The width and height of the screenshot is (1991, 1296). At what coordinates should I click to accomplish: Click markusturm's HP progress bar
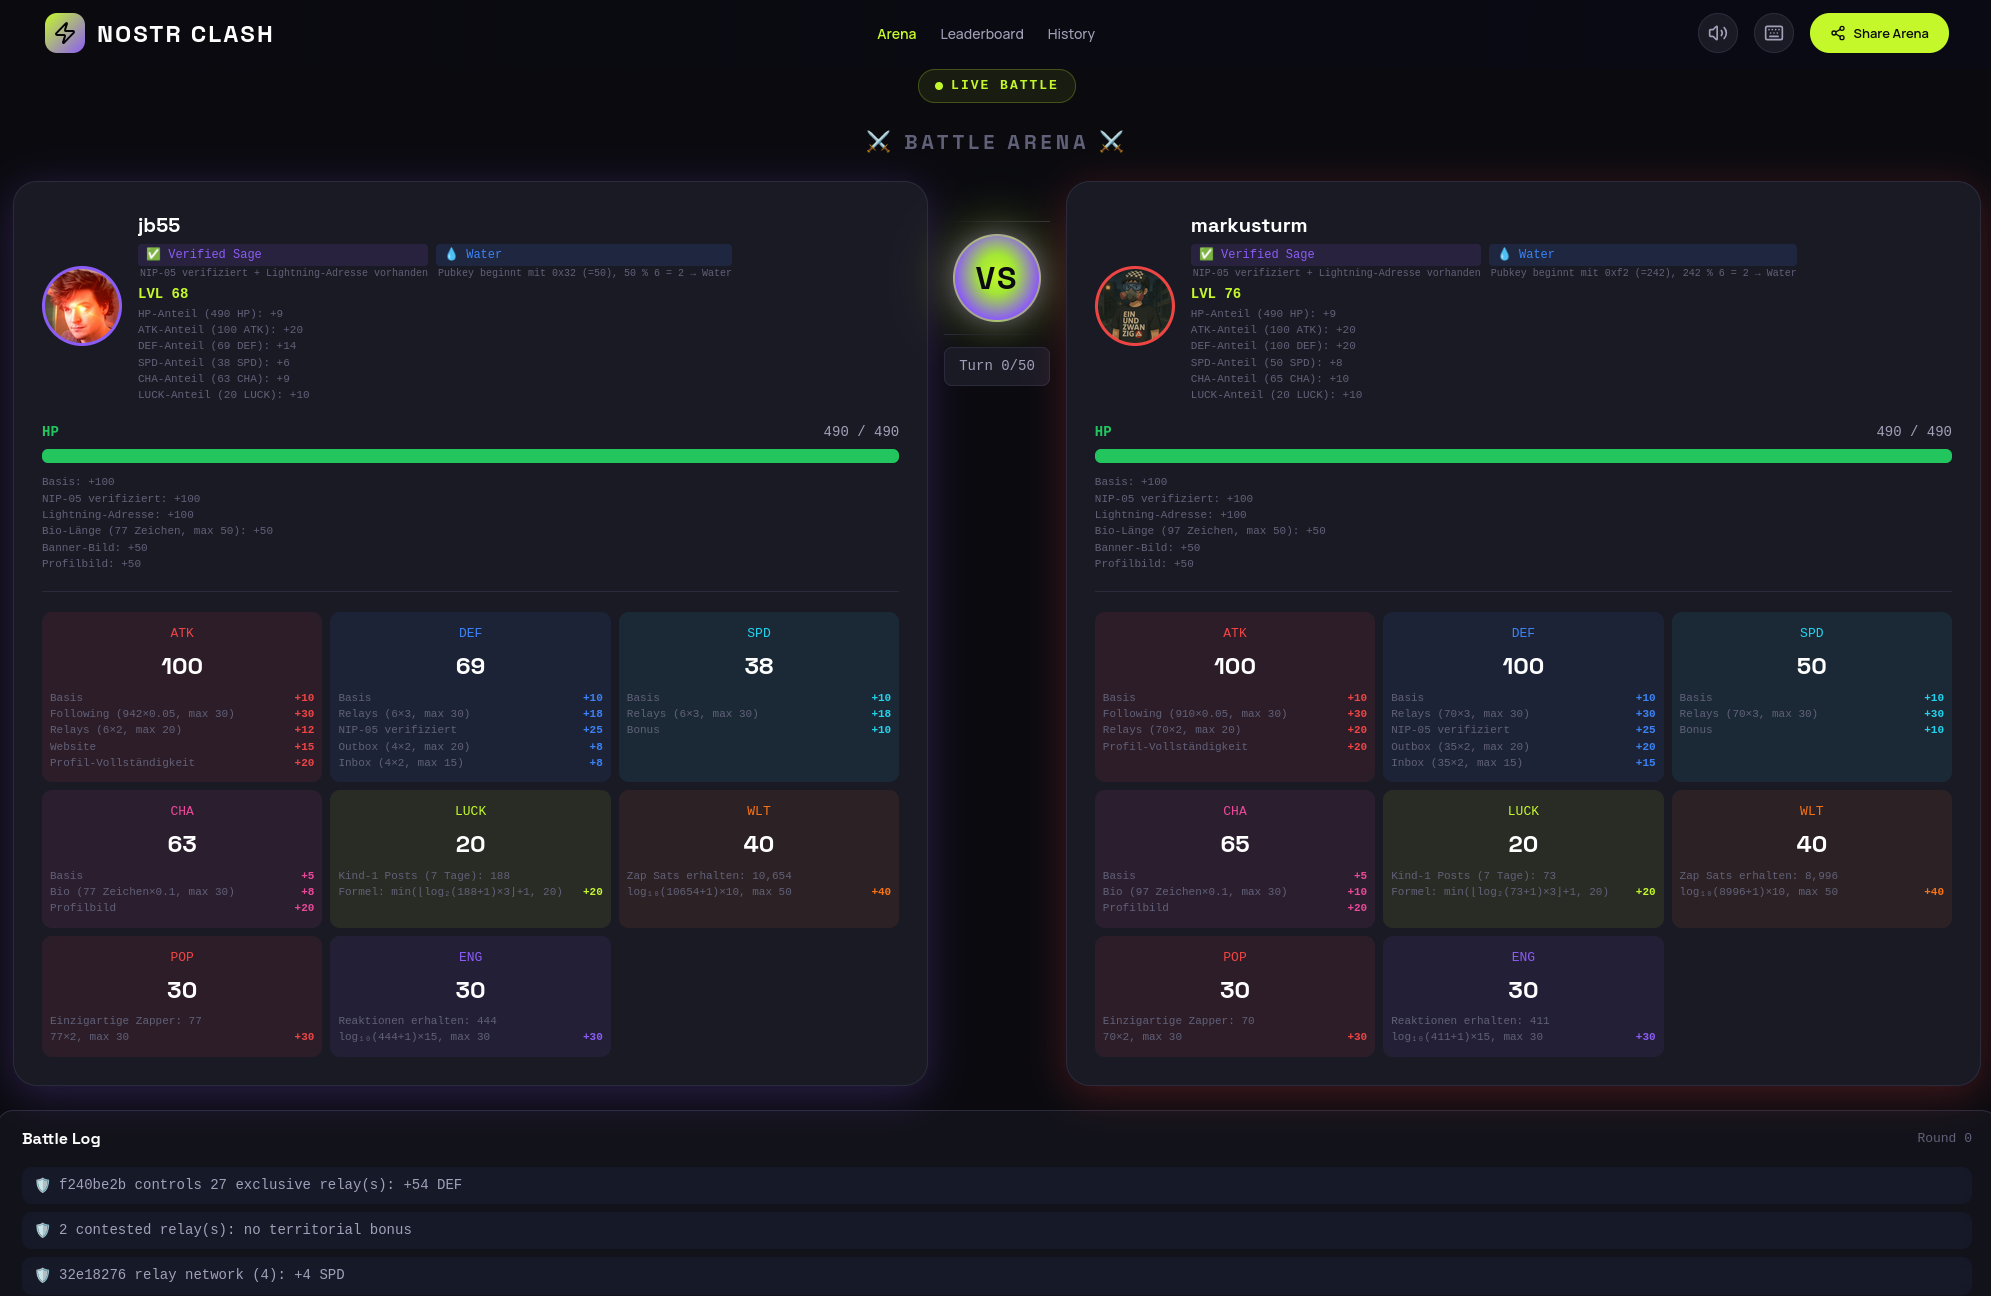tap(1522, 456)
